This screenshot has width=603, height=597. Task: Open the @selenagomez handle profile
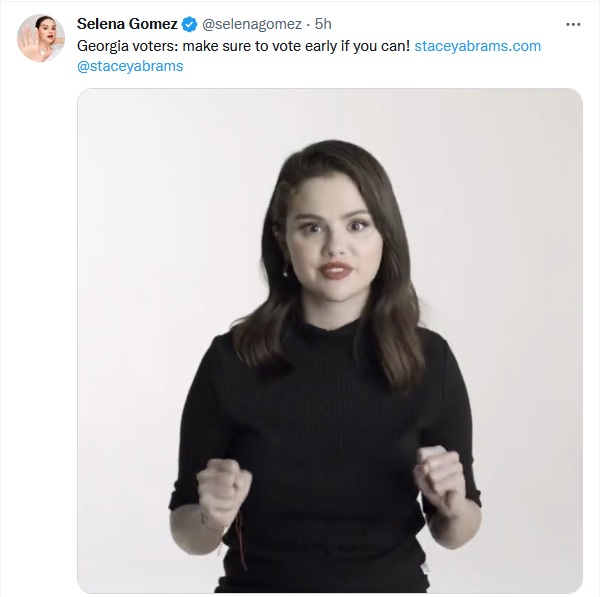[x=249, y=25]
